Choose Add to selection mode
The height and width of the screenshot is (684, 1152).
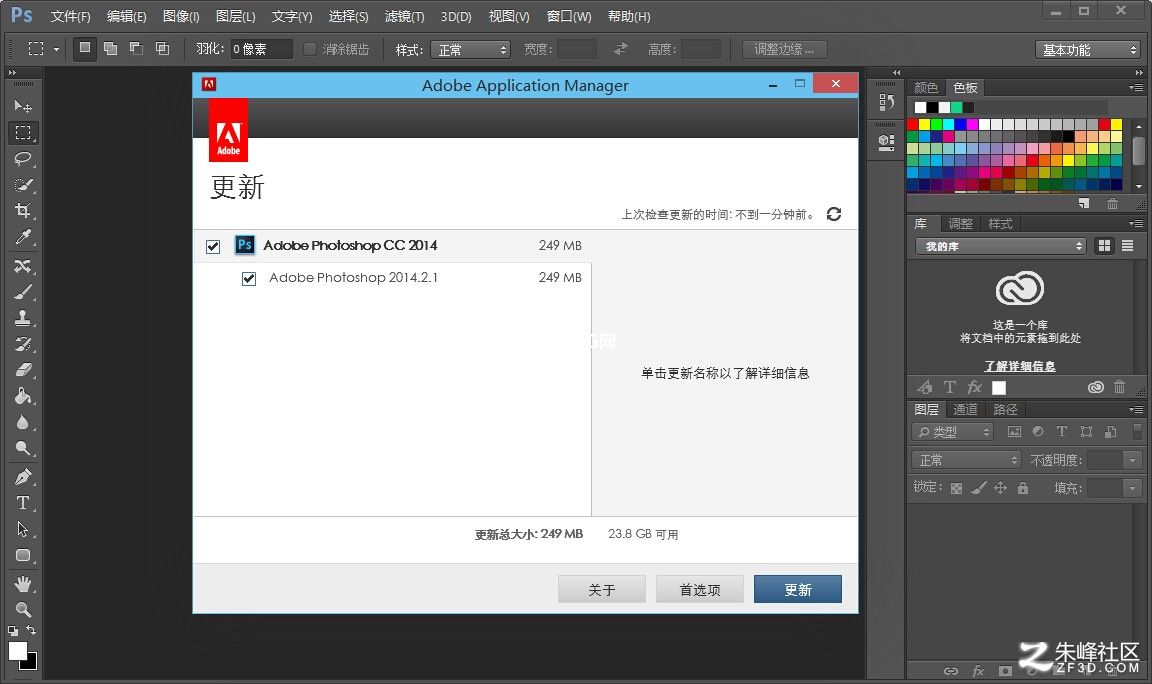pos(111,48)
